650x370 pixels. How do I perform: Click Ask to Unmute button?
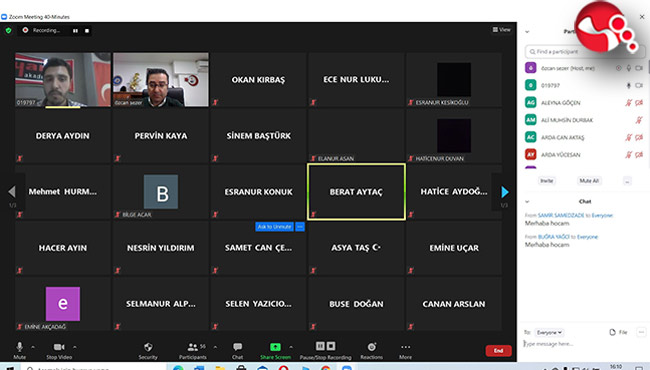click(274, 227)
